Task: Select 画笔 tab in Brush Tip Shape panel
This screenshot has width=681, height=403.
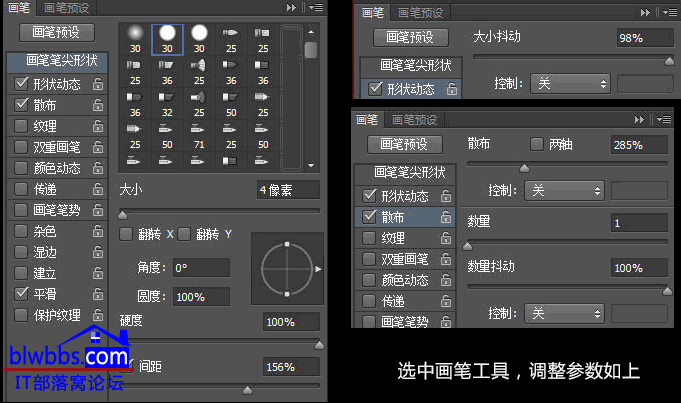Action: [19, 7]
